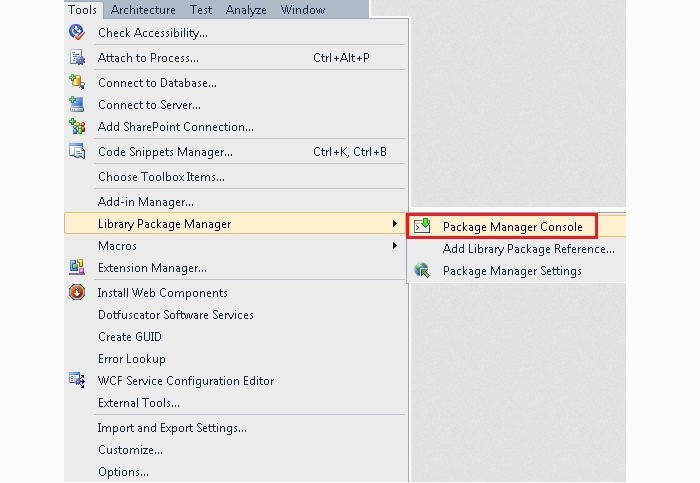This screenshot has width=700, height=483.
Task: Click the Check Accessibility icon
Action: point(77,32)
